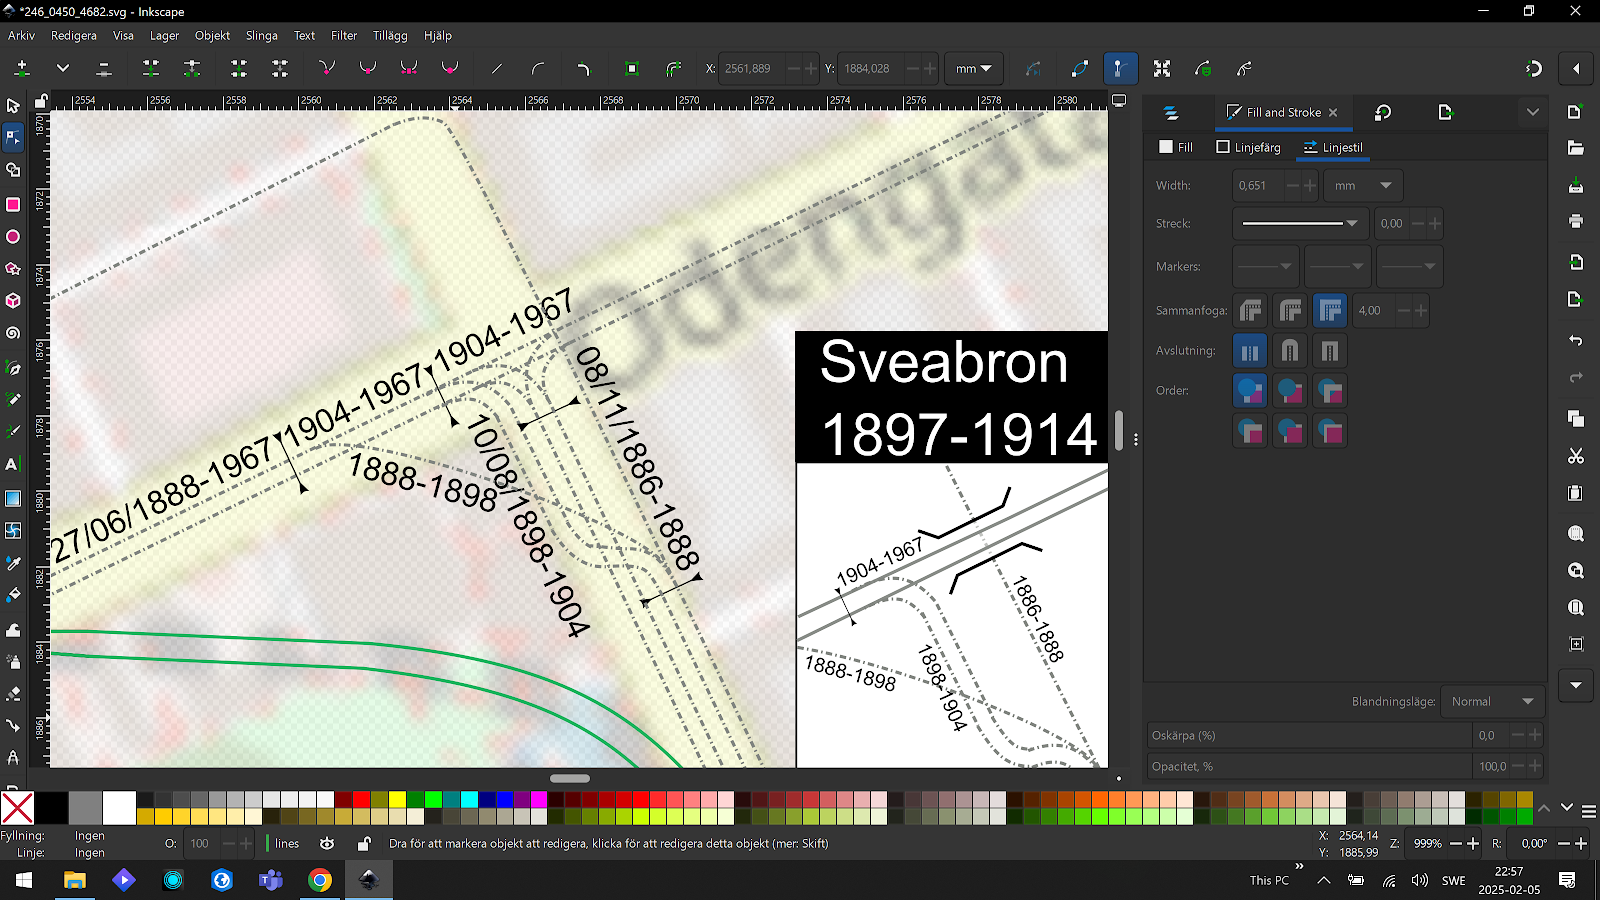The width and height of the screenshot is (1600, 900).
Task: Select the bevel join button
Action: click(1250, 311)
